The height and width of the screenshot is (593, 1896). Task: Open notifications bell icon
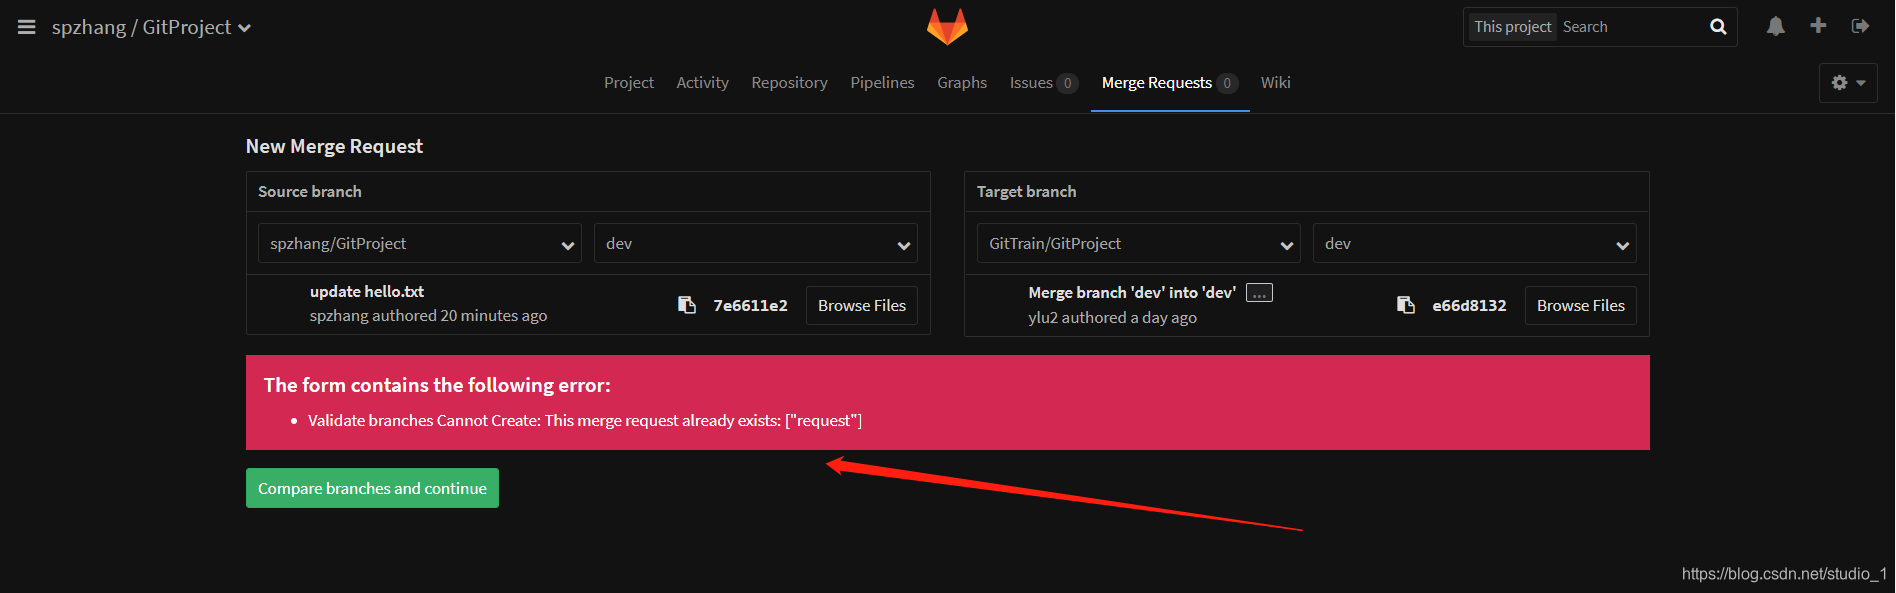click(x=1775, y=27)
